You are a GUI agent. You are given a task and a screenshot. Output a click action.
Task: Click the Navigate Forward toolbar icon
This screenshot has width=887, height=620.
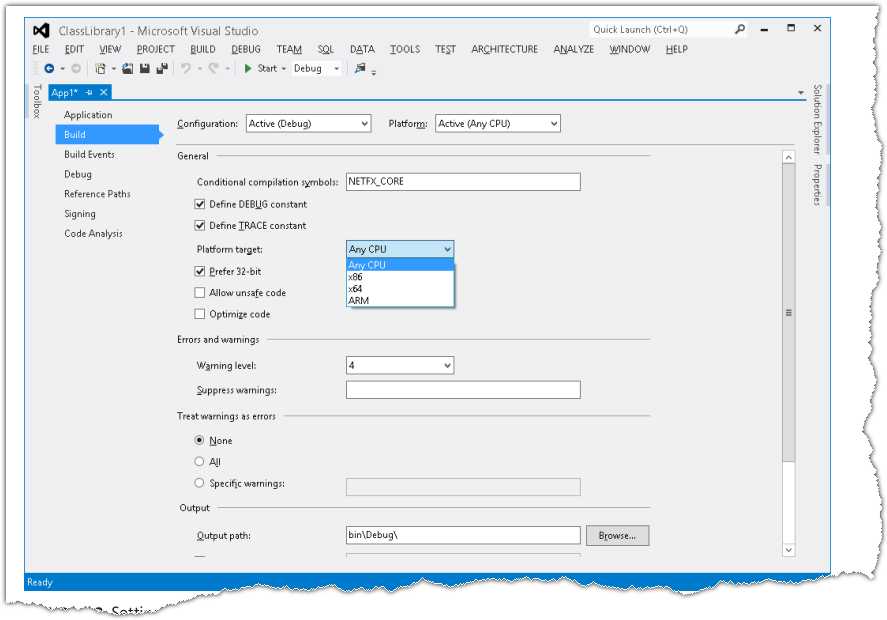pos(76,68)
